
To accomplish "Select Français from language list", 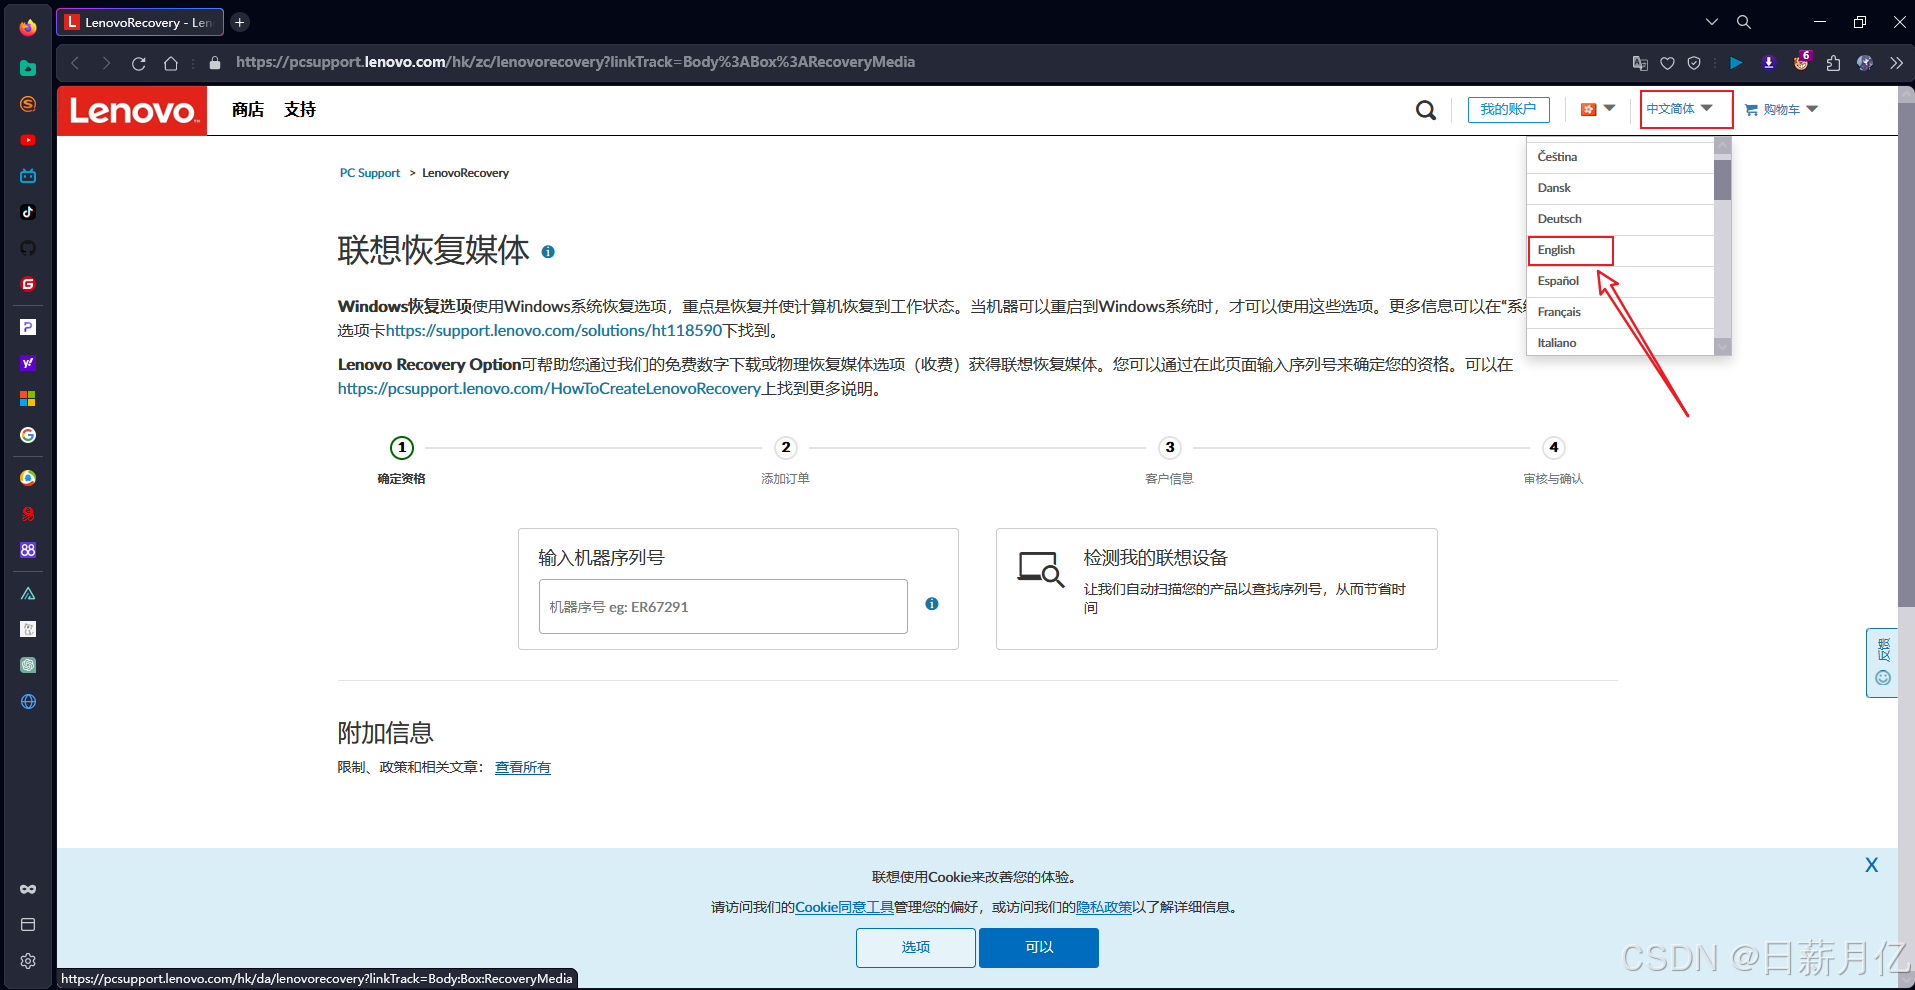I will click(x=1620, y=312).
